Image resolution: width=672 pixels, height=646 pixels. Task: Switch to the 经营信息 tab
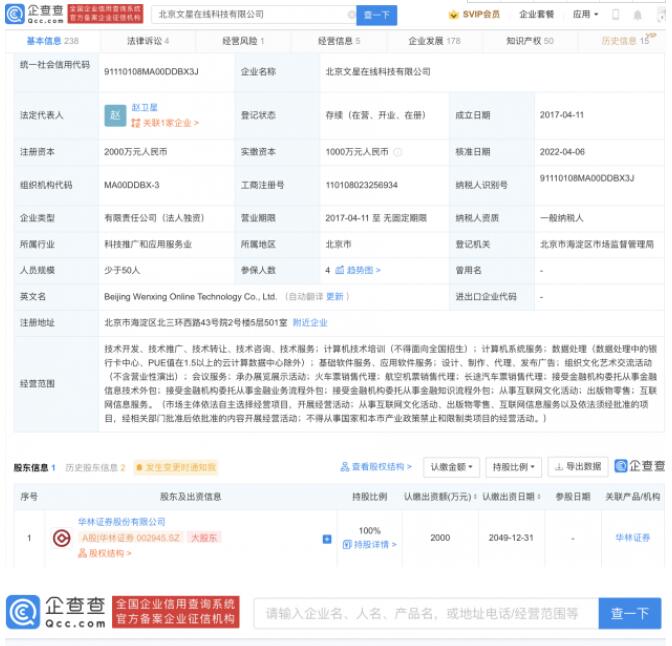click(339, 41)
